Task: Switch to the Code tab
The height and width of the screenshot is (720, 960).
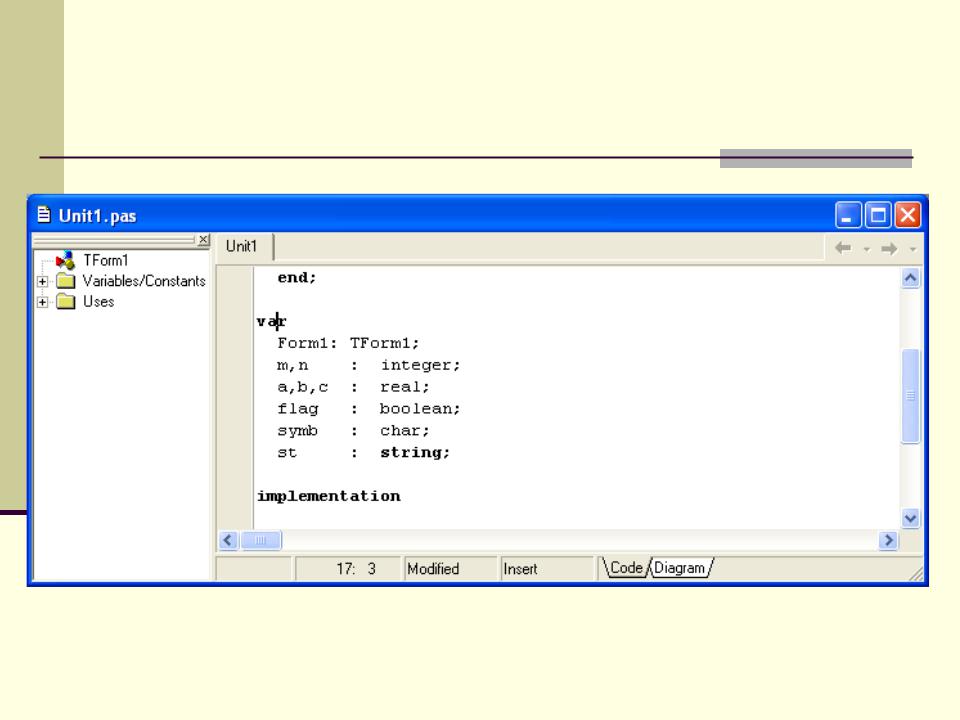Action: [x=626, y=568]
